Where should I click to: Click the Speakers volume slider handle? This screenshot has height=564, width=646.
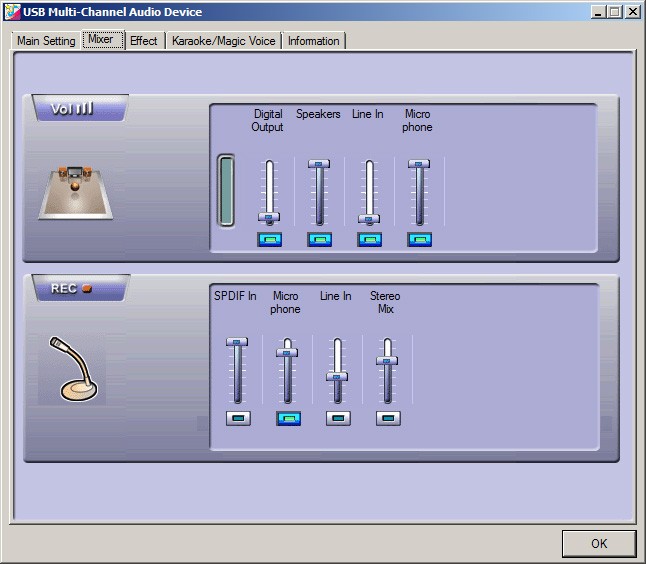click(319, 164)
